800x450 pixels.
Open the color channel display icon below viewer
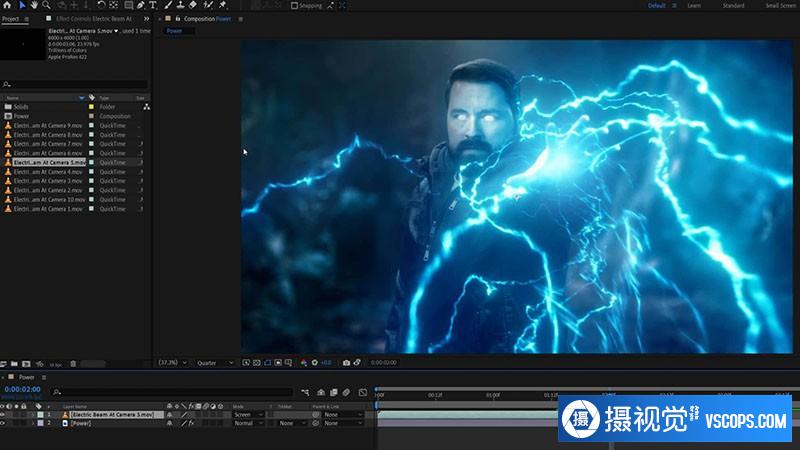coord(304,363)
